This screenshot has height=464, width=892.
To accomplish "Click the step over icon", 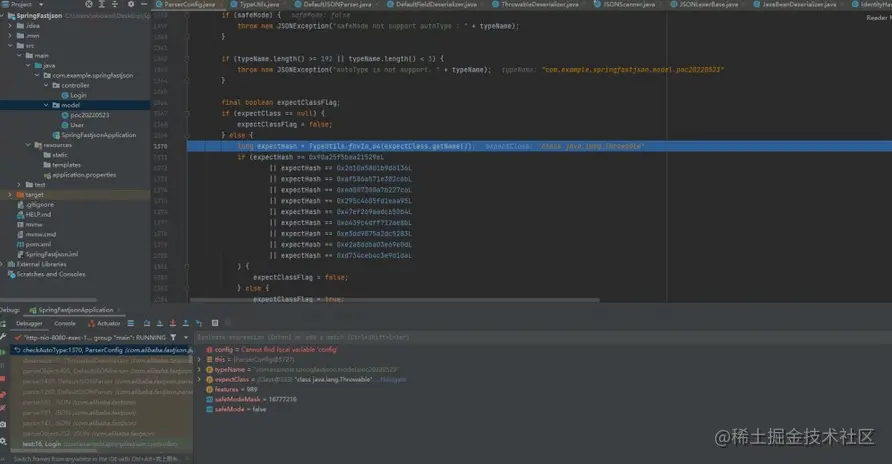I will 147,323.
